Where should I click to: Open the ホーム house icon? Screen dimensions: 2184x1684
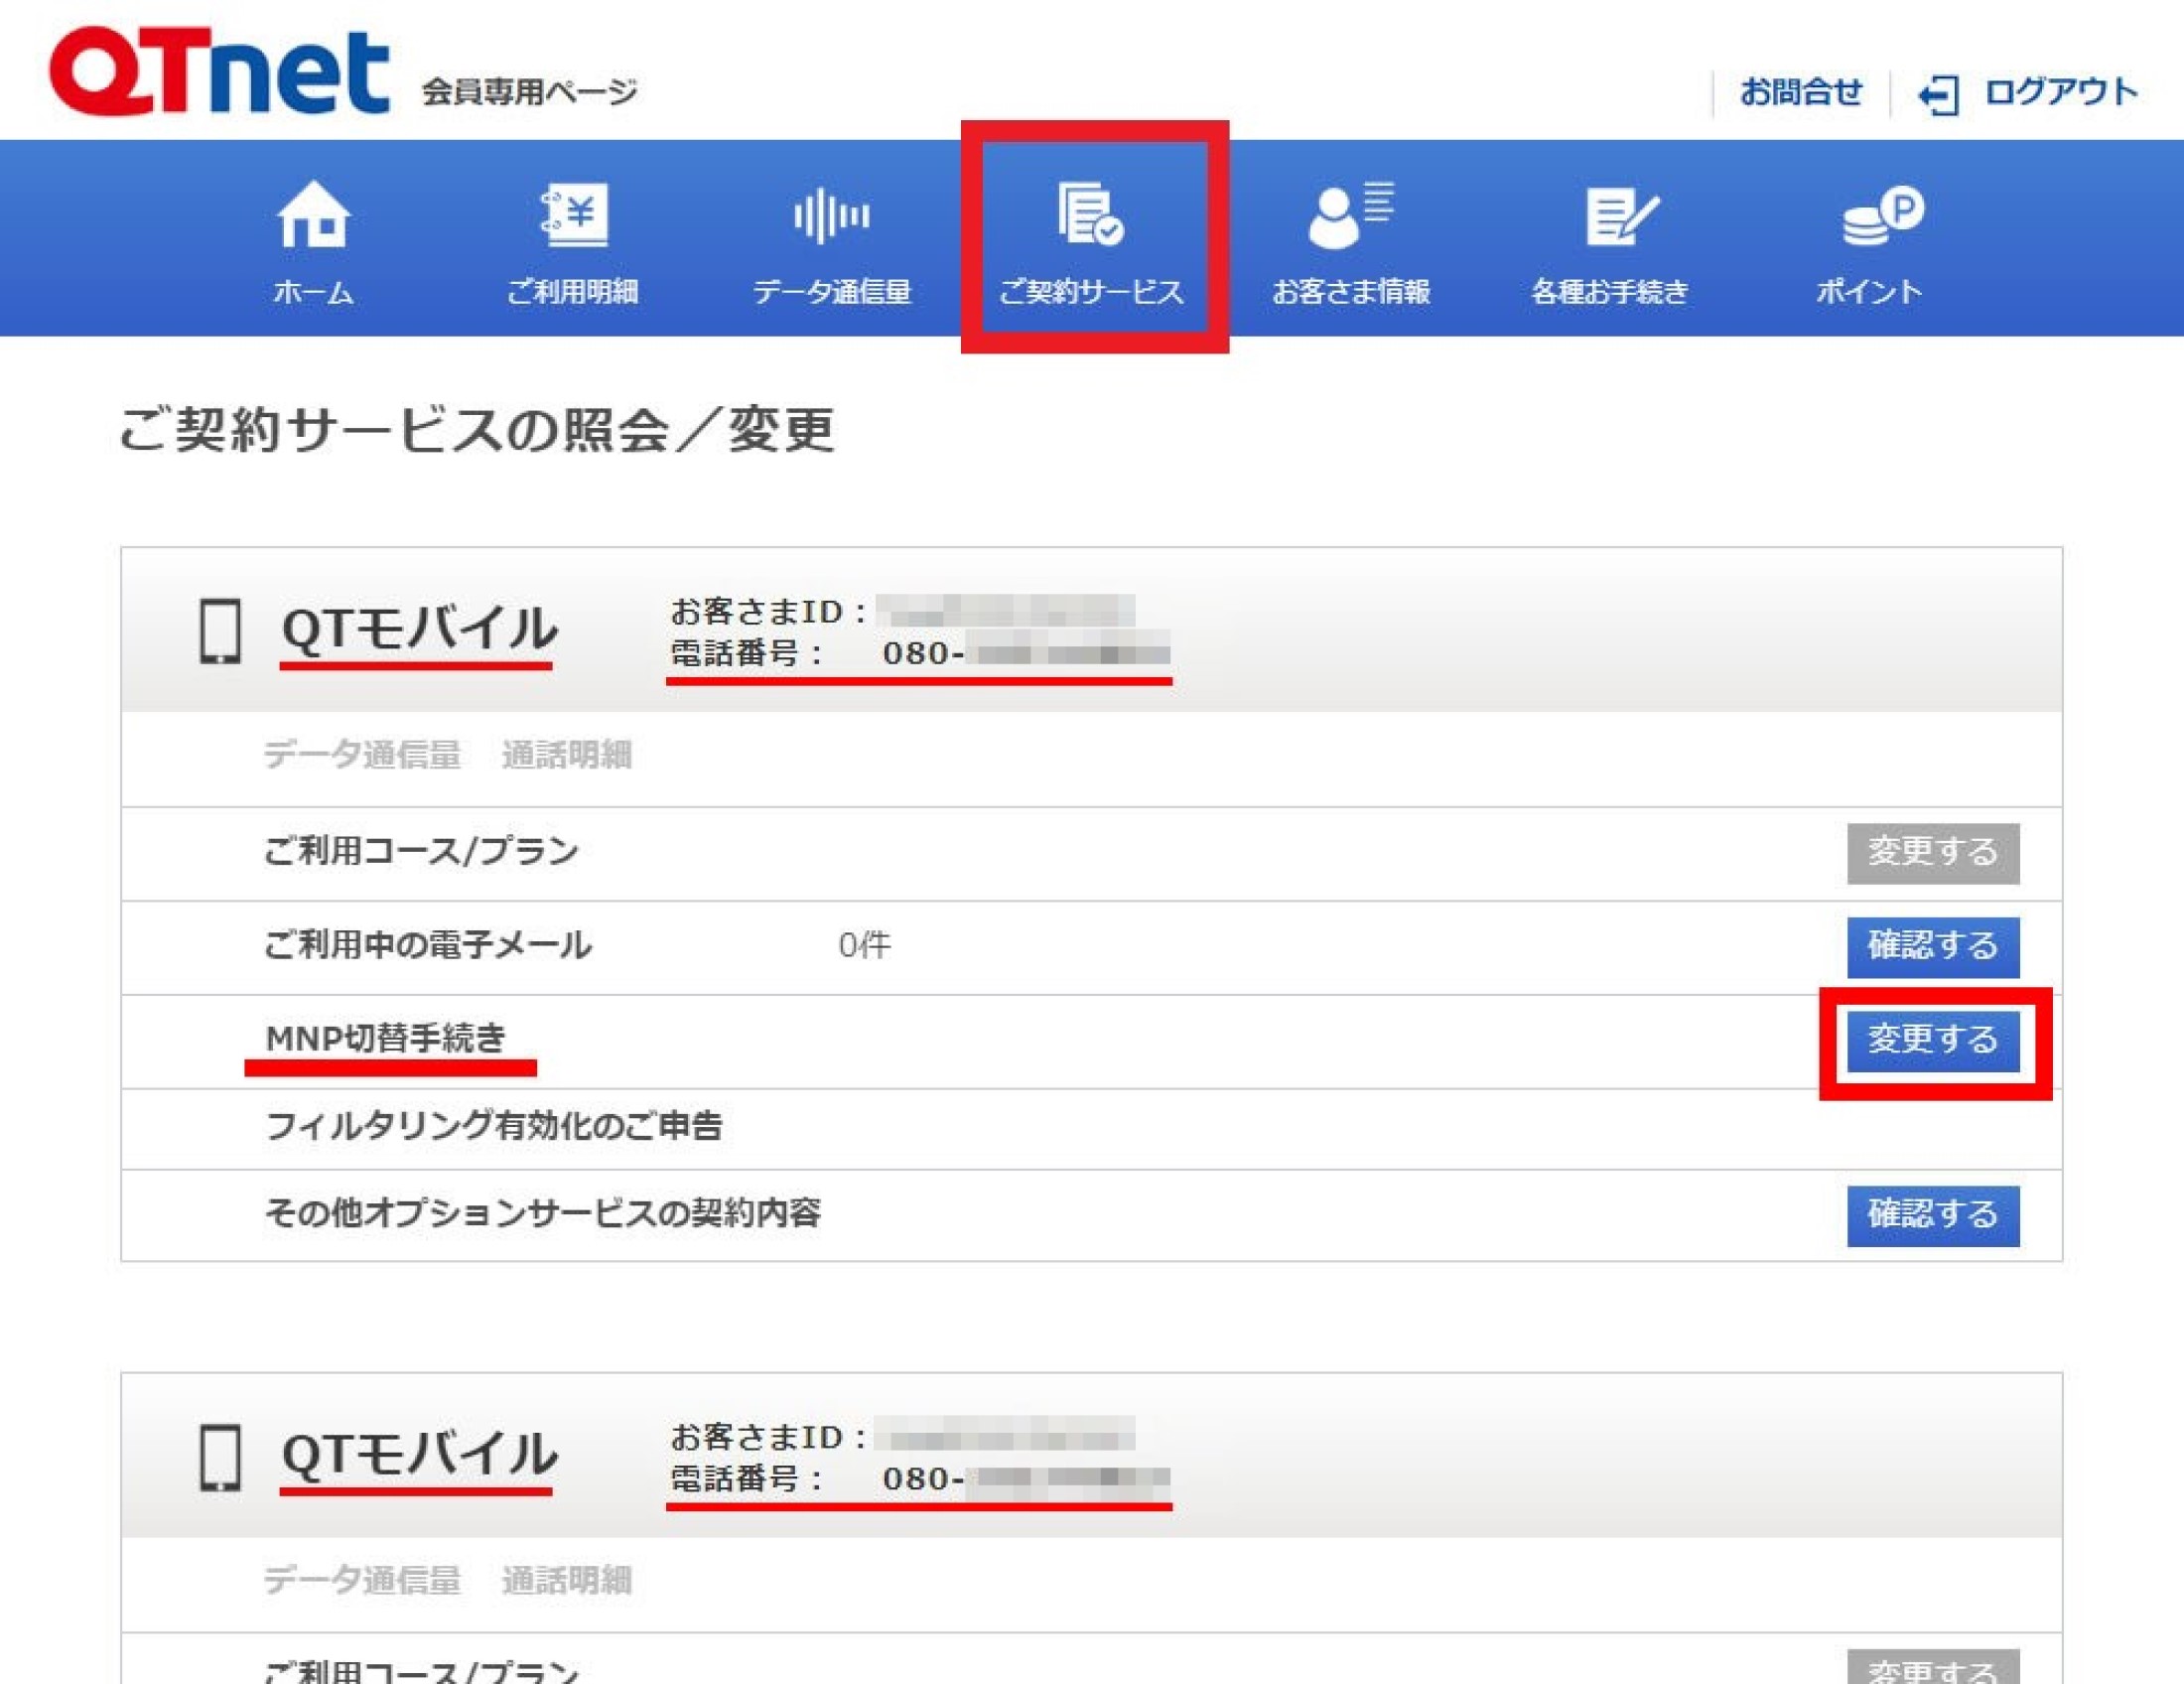314,213
